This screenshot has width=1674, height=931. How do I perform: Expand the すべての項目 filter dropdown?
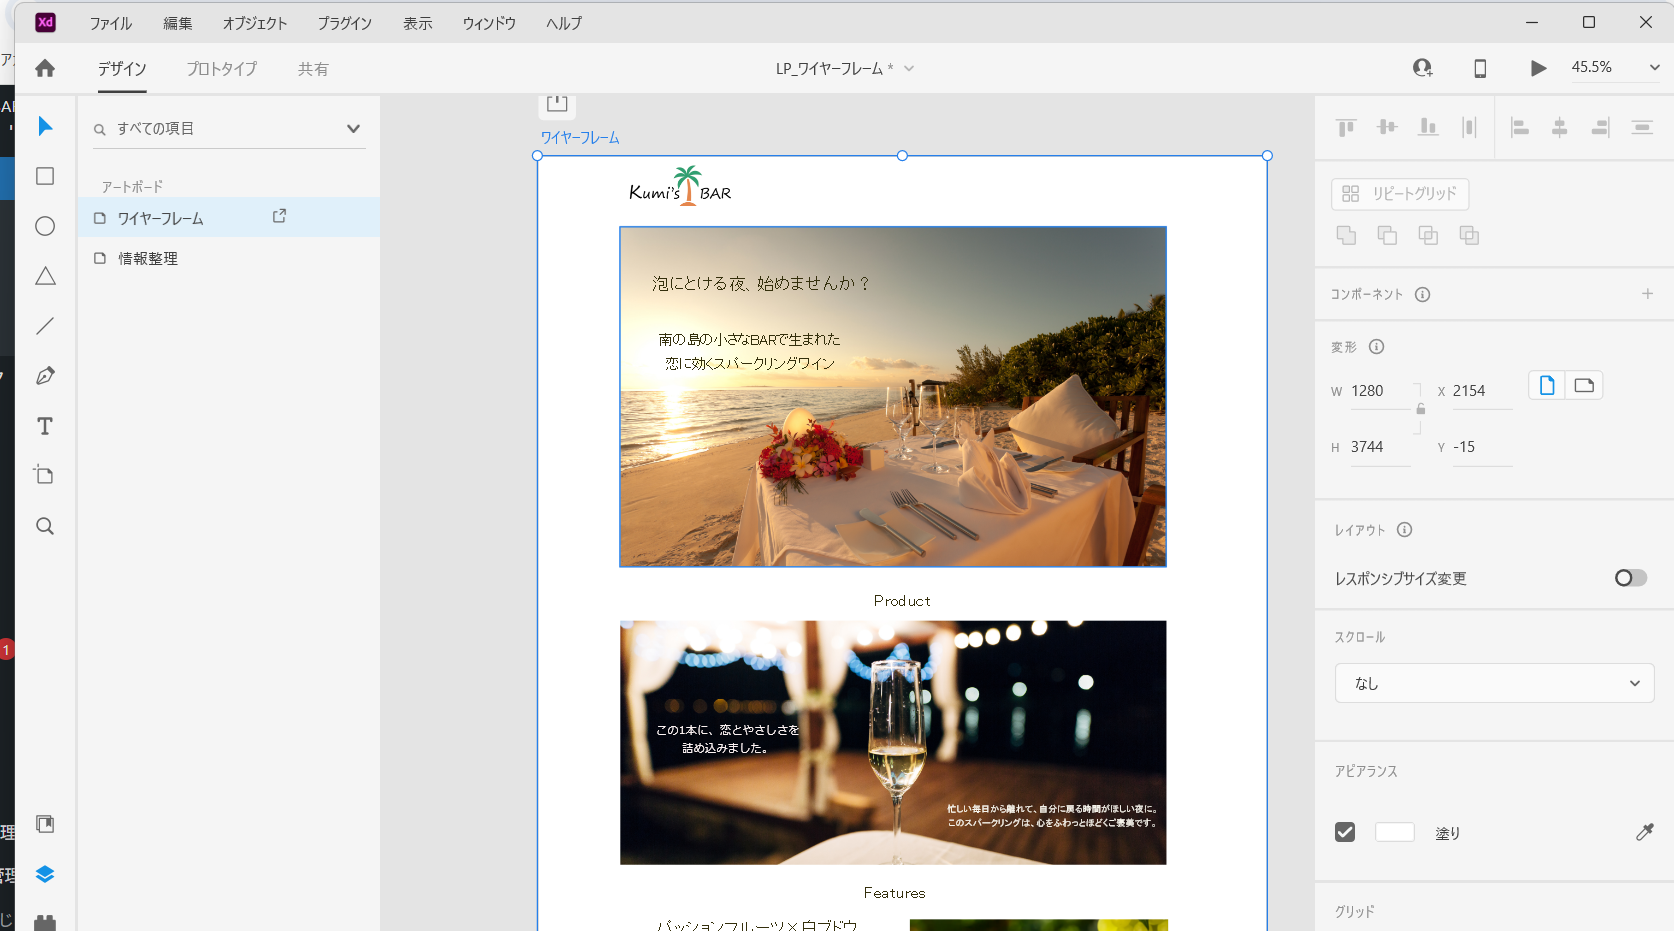[353, 128]
